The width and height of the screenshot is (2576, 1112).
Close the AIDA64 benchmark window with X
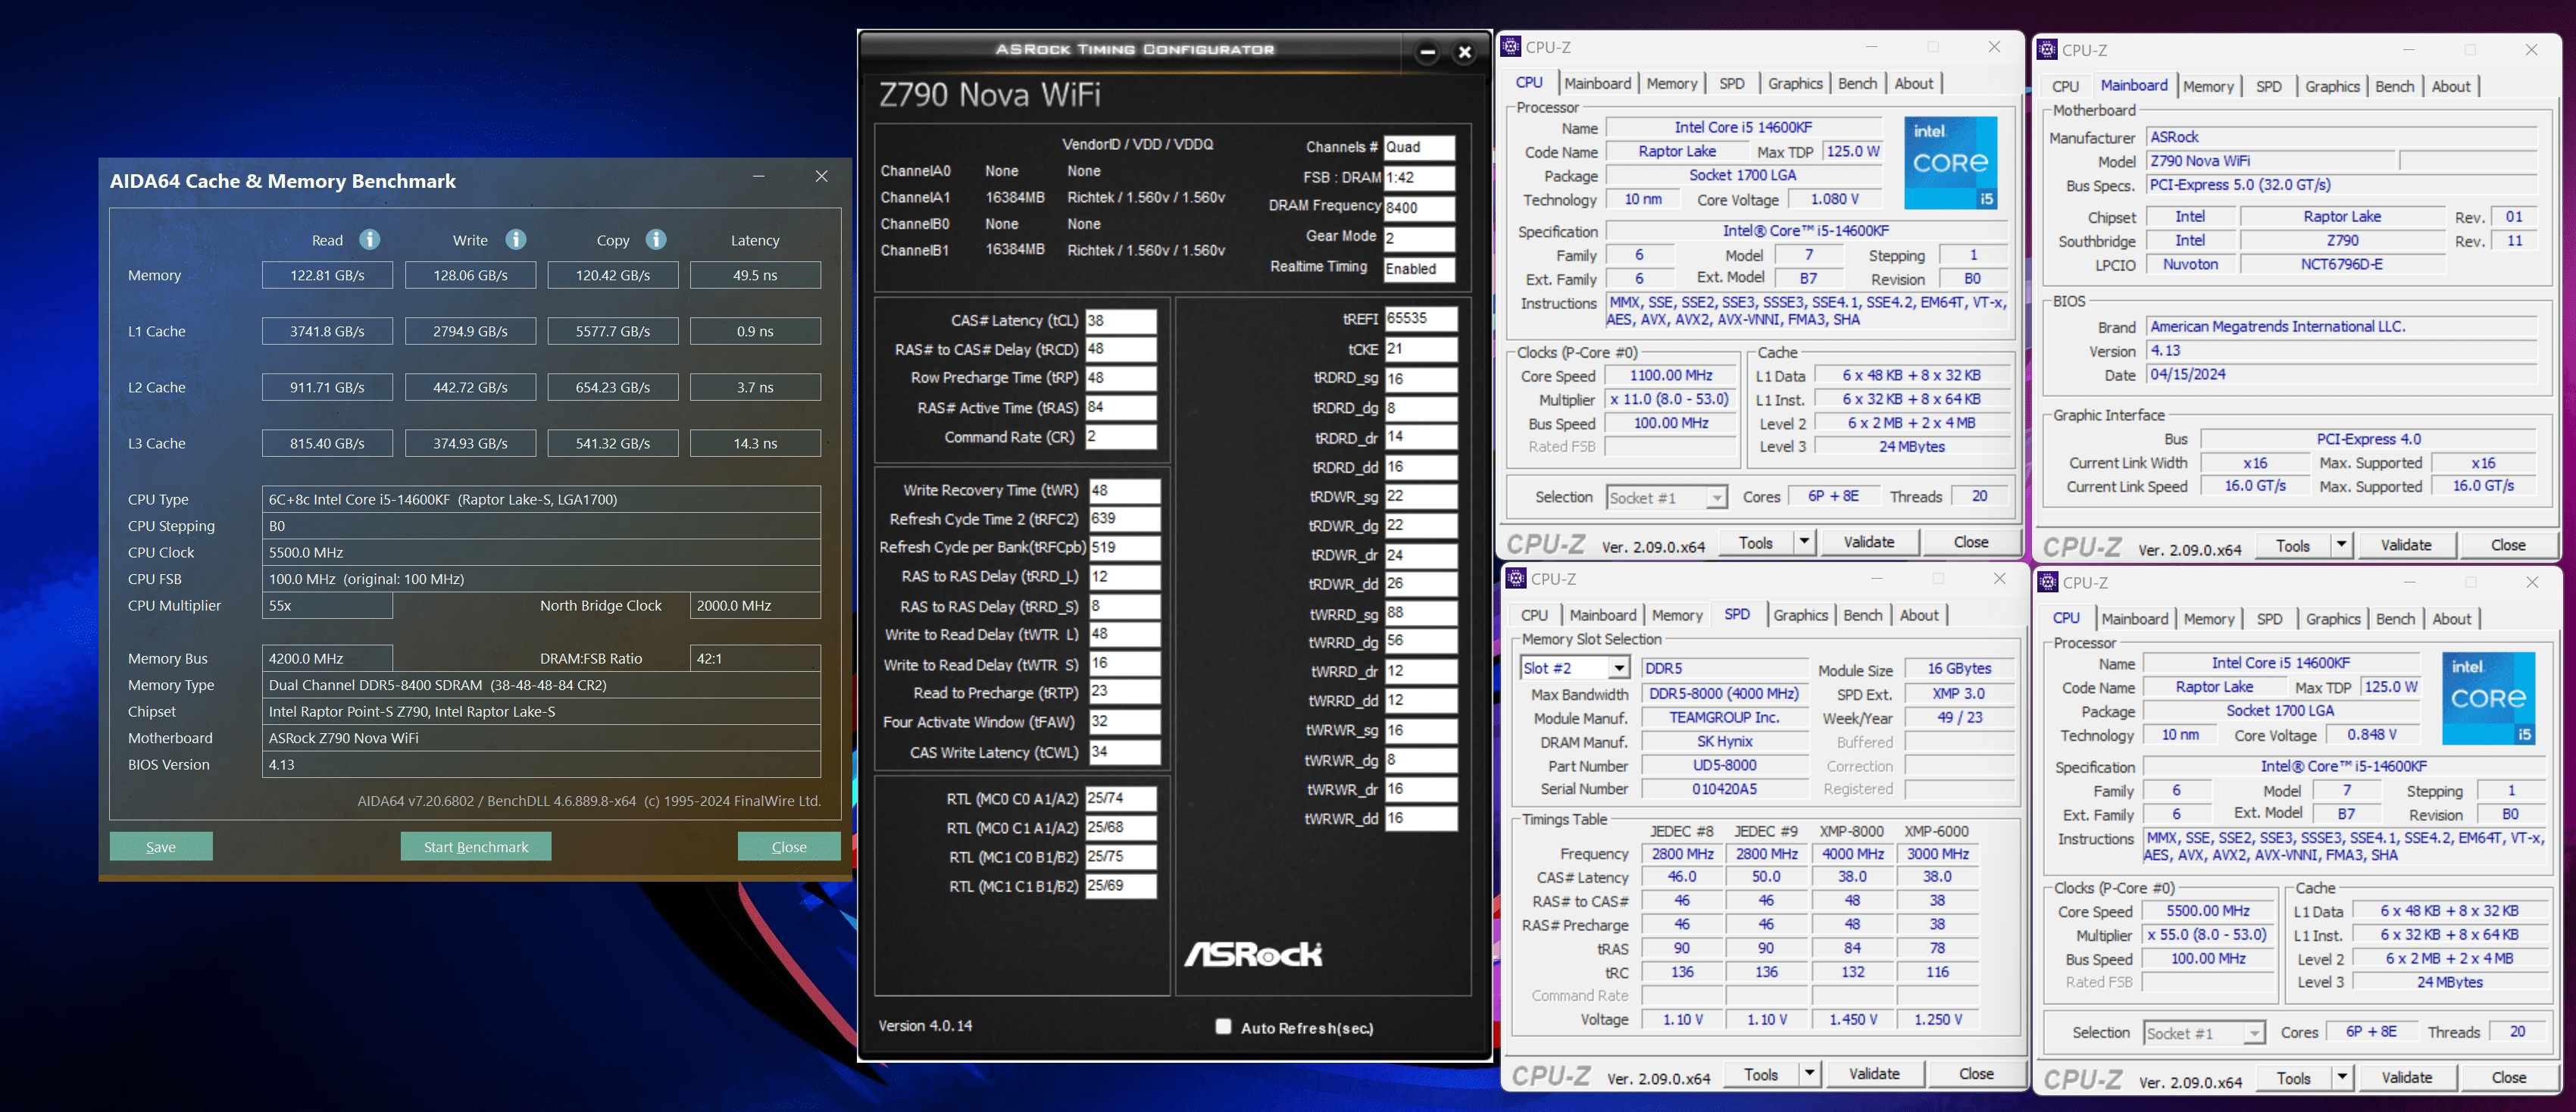(821, 177)
